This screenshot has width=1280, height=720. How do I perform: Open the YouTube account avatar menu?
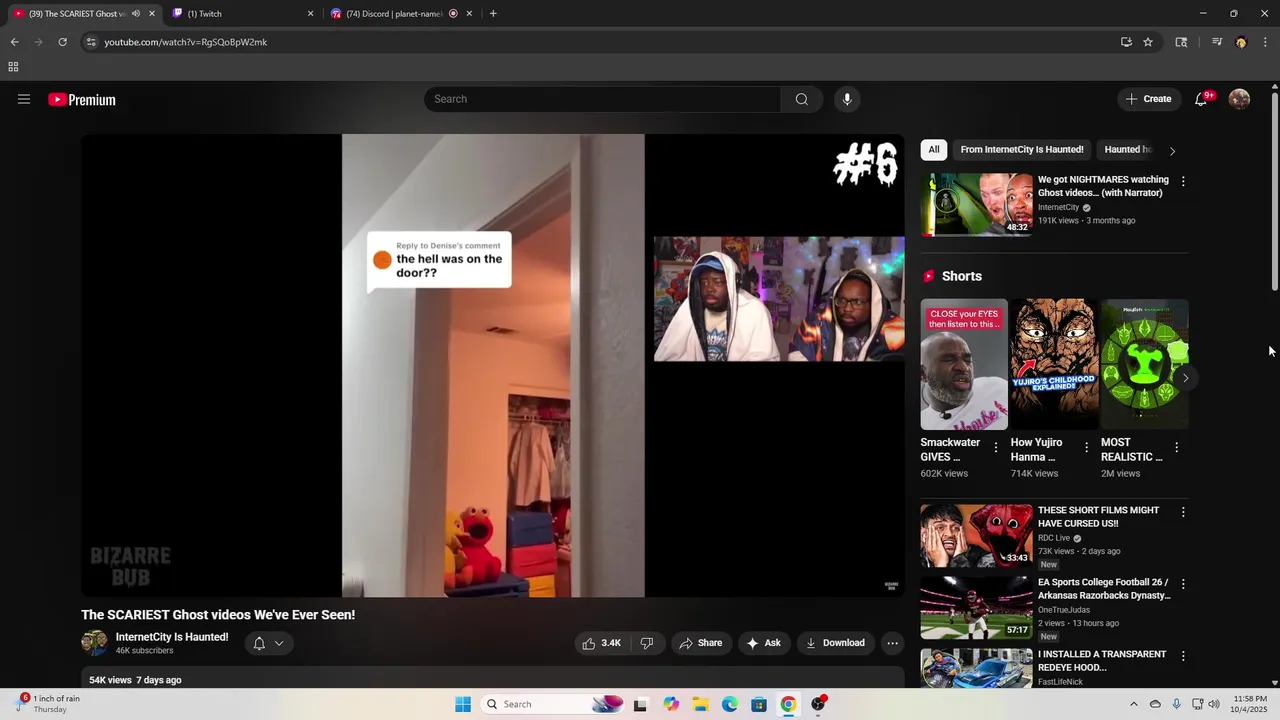click(x=1239, y=99)
